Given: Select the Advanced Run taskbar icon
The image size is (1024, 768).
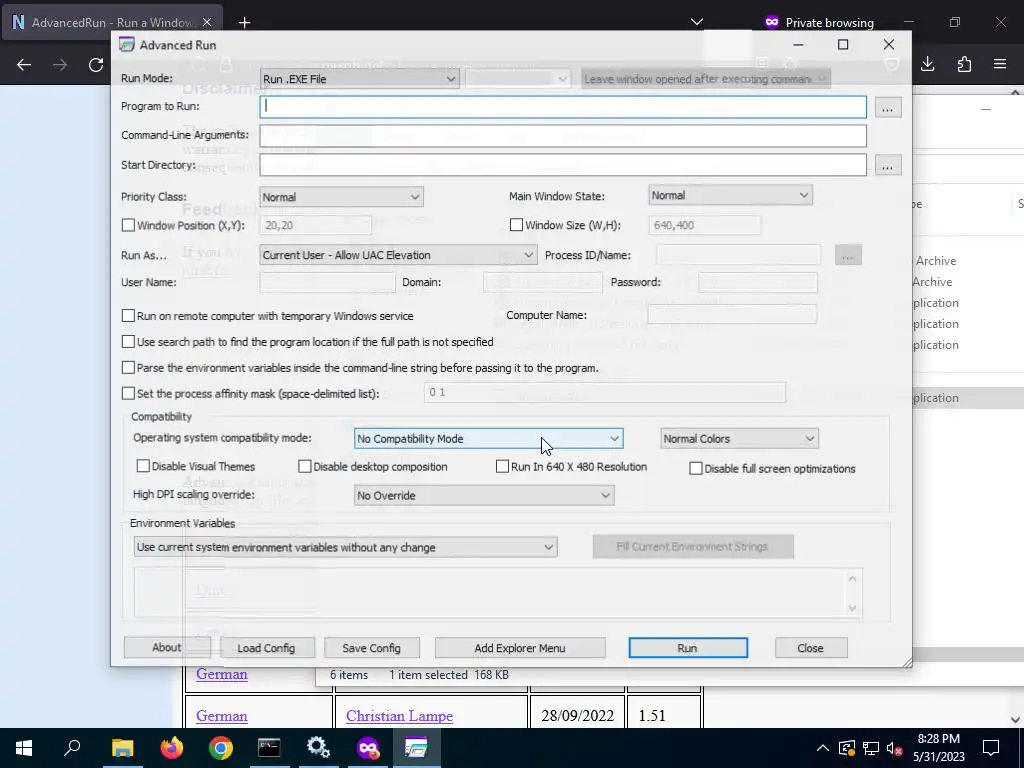Looking at the screenshot, I should [x=416, y=748].
